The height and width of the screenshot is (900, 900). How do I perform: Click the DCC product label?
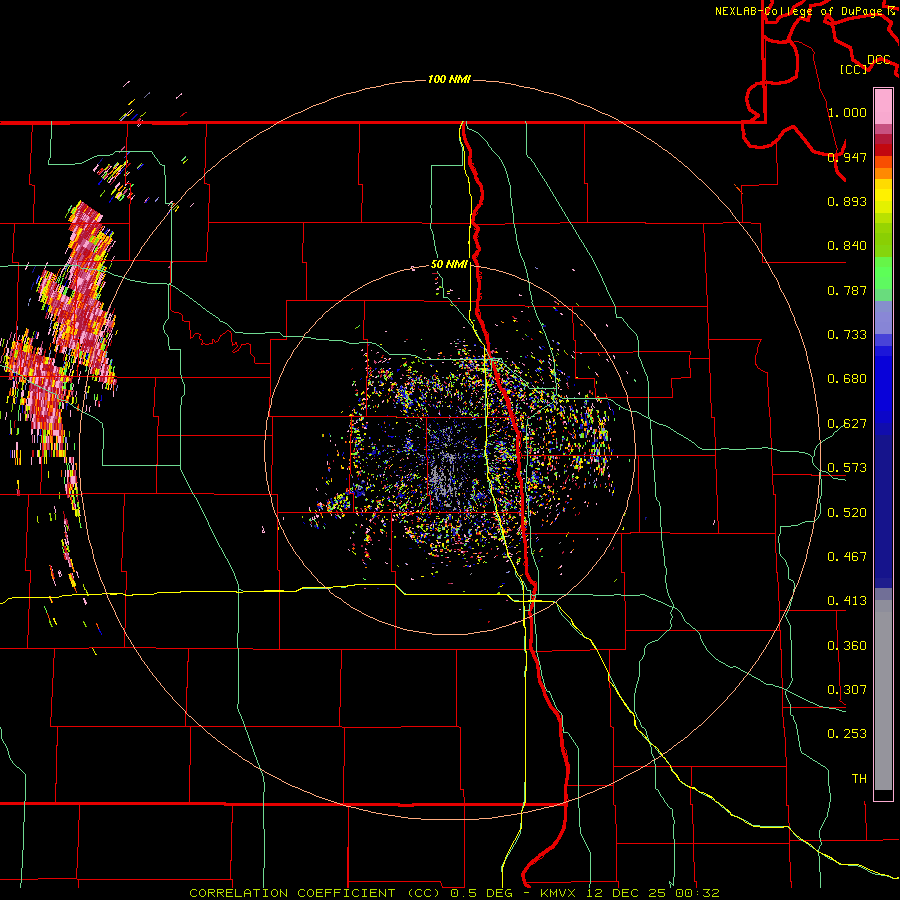tap(878, 60)
